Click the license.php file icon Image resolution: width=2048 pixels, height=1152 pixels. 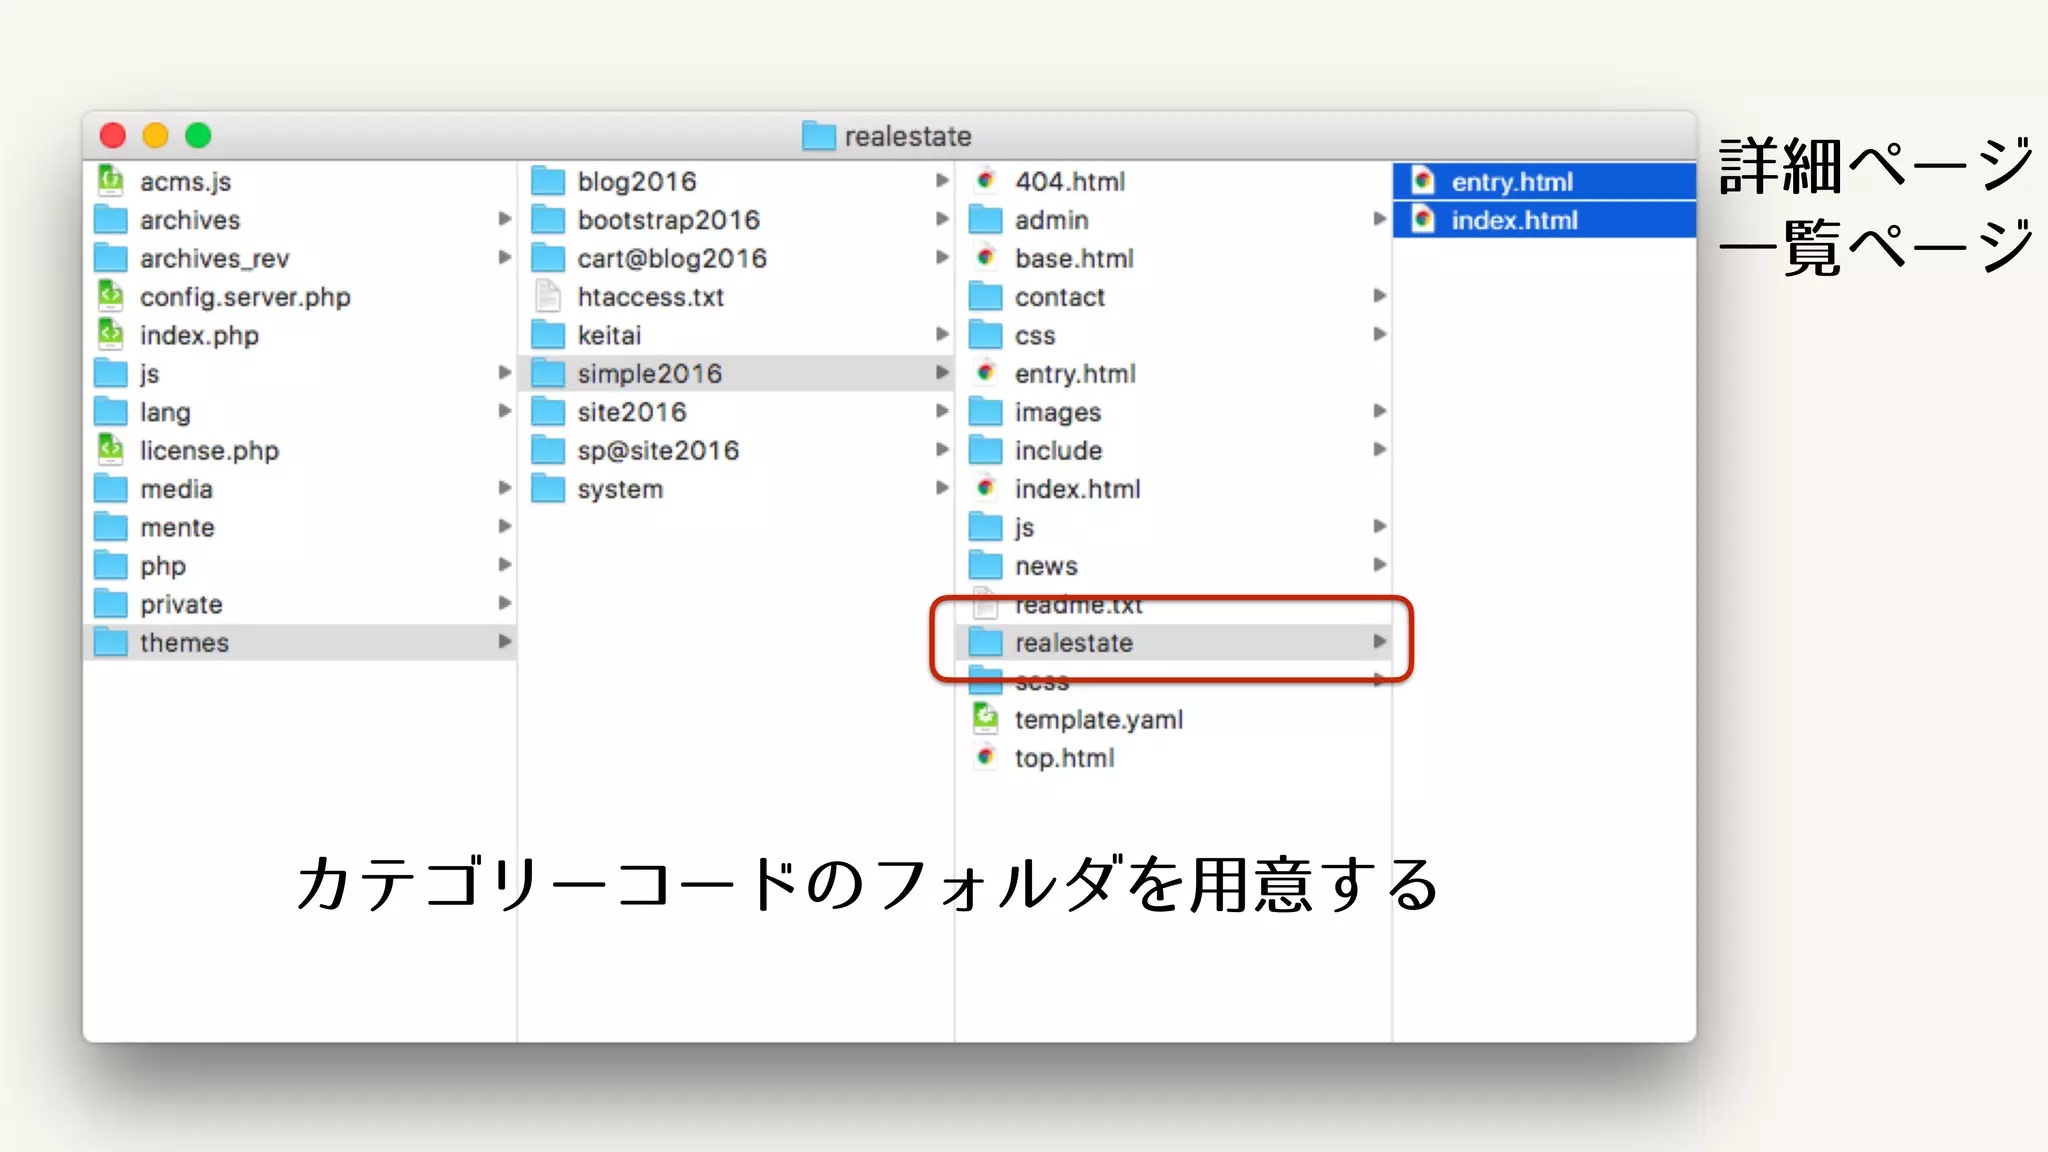pyautogui.click(x=110, y=450)
